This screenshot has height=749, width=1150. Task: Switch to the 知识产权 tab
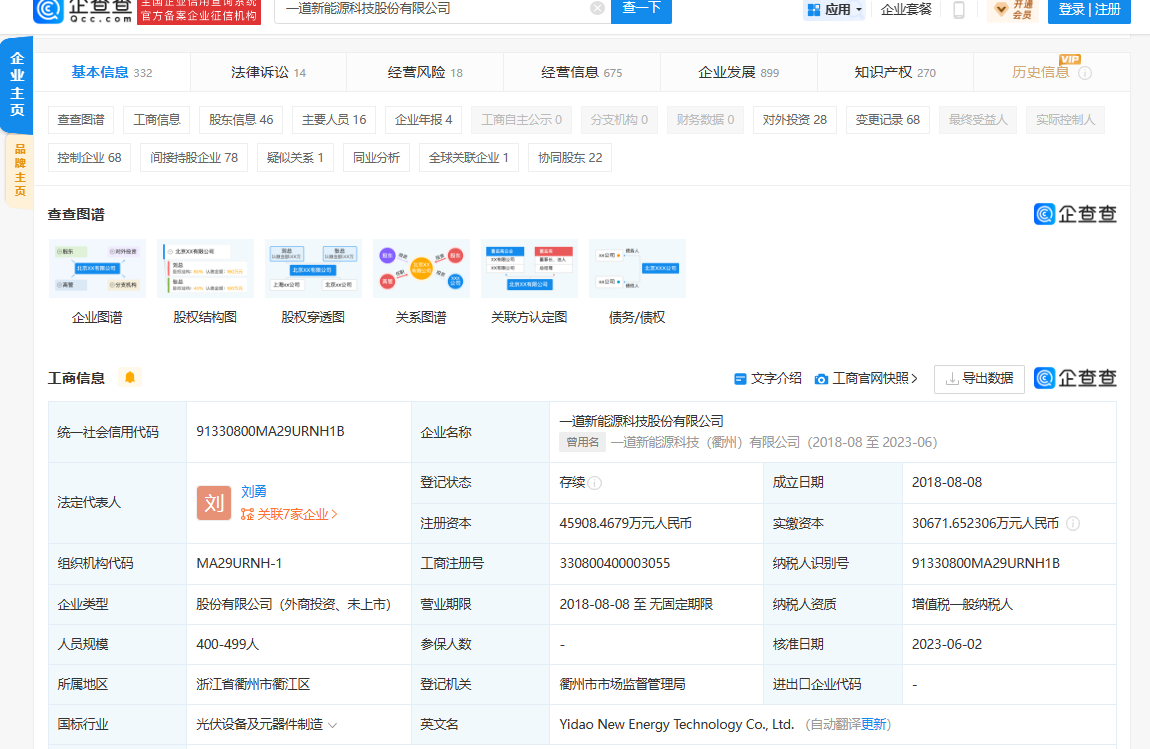pos(895,72)
